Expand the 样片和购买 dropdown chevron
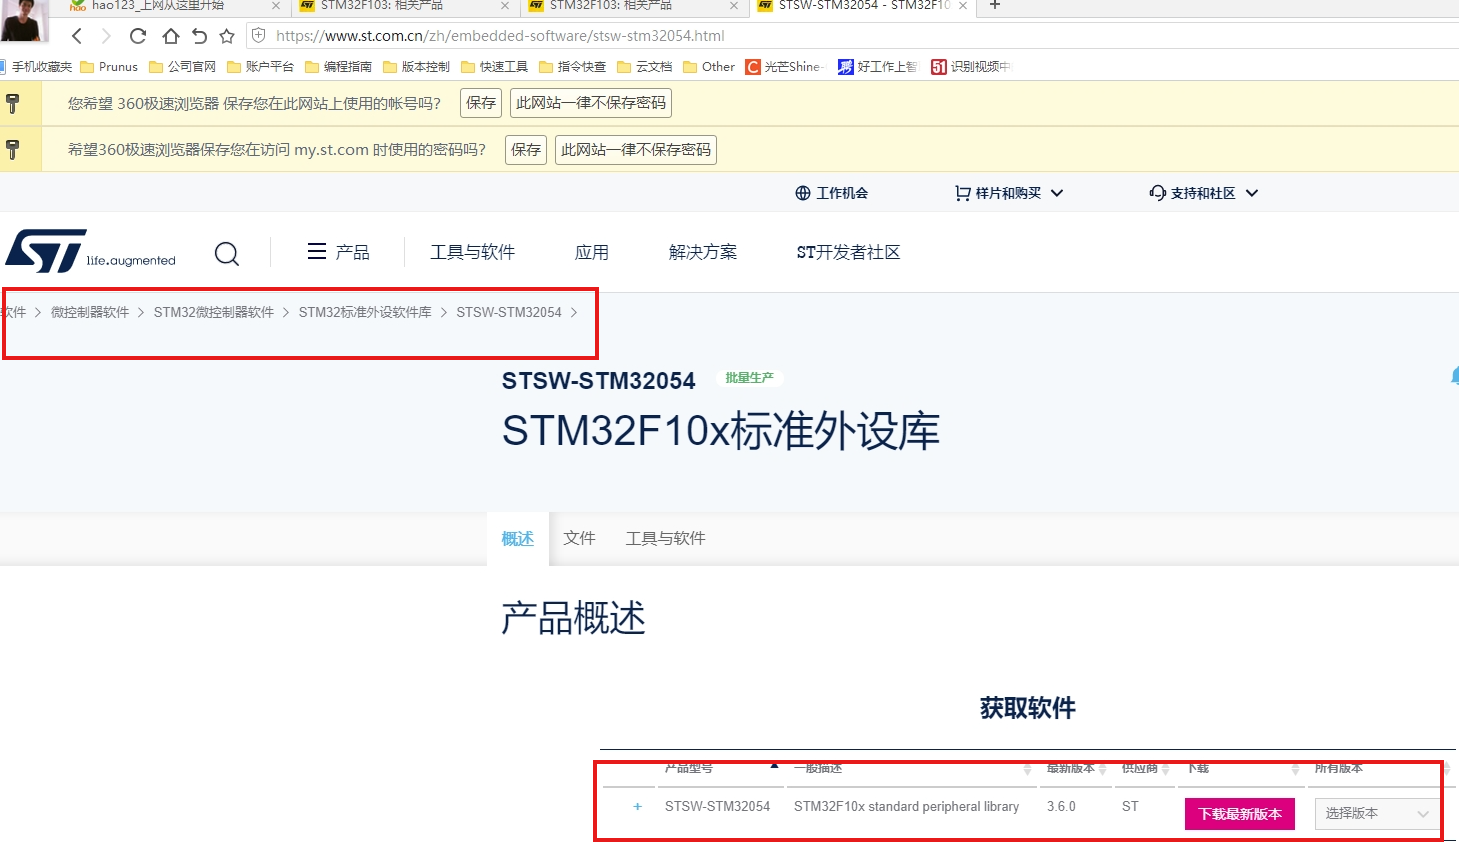1459x857 pixels. pyautogui.click(x=1058, y=193)
